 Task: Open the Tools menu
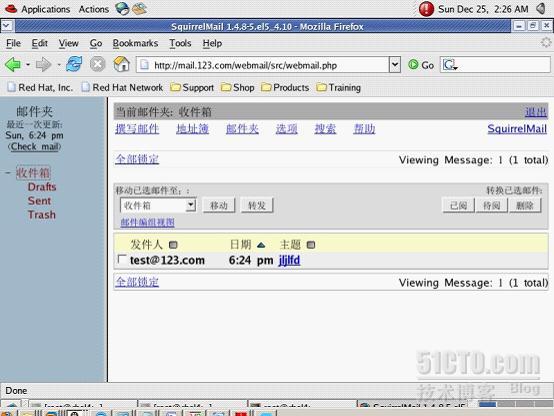[180, 43]
